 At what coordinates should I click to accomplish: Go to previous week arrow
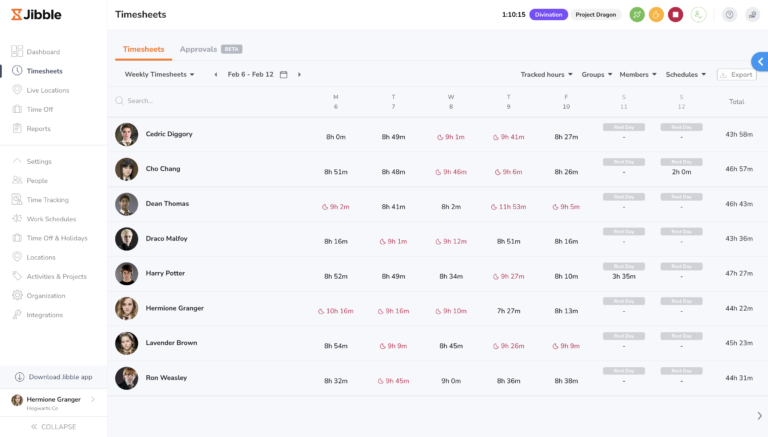216,75
